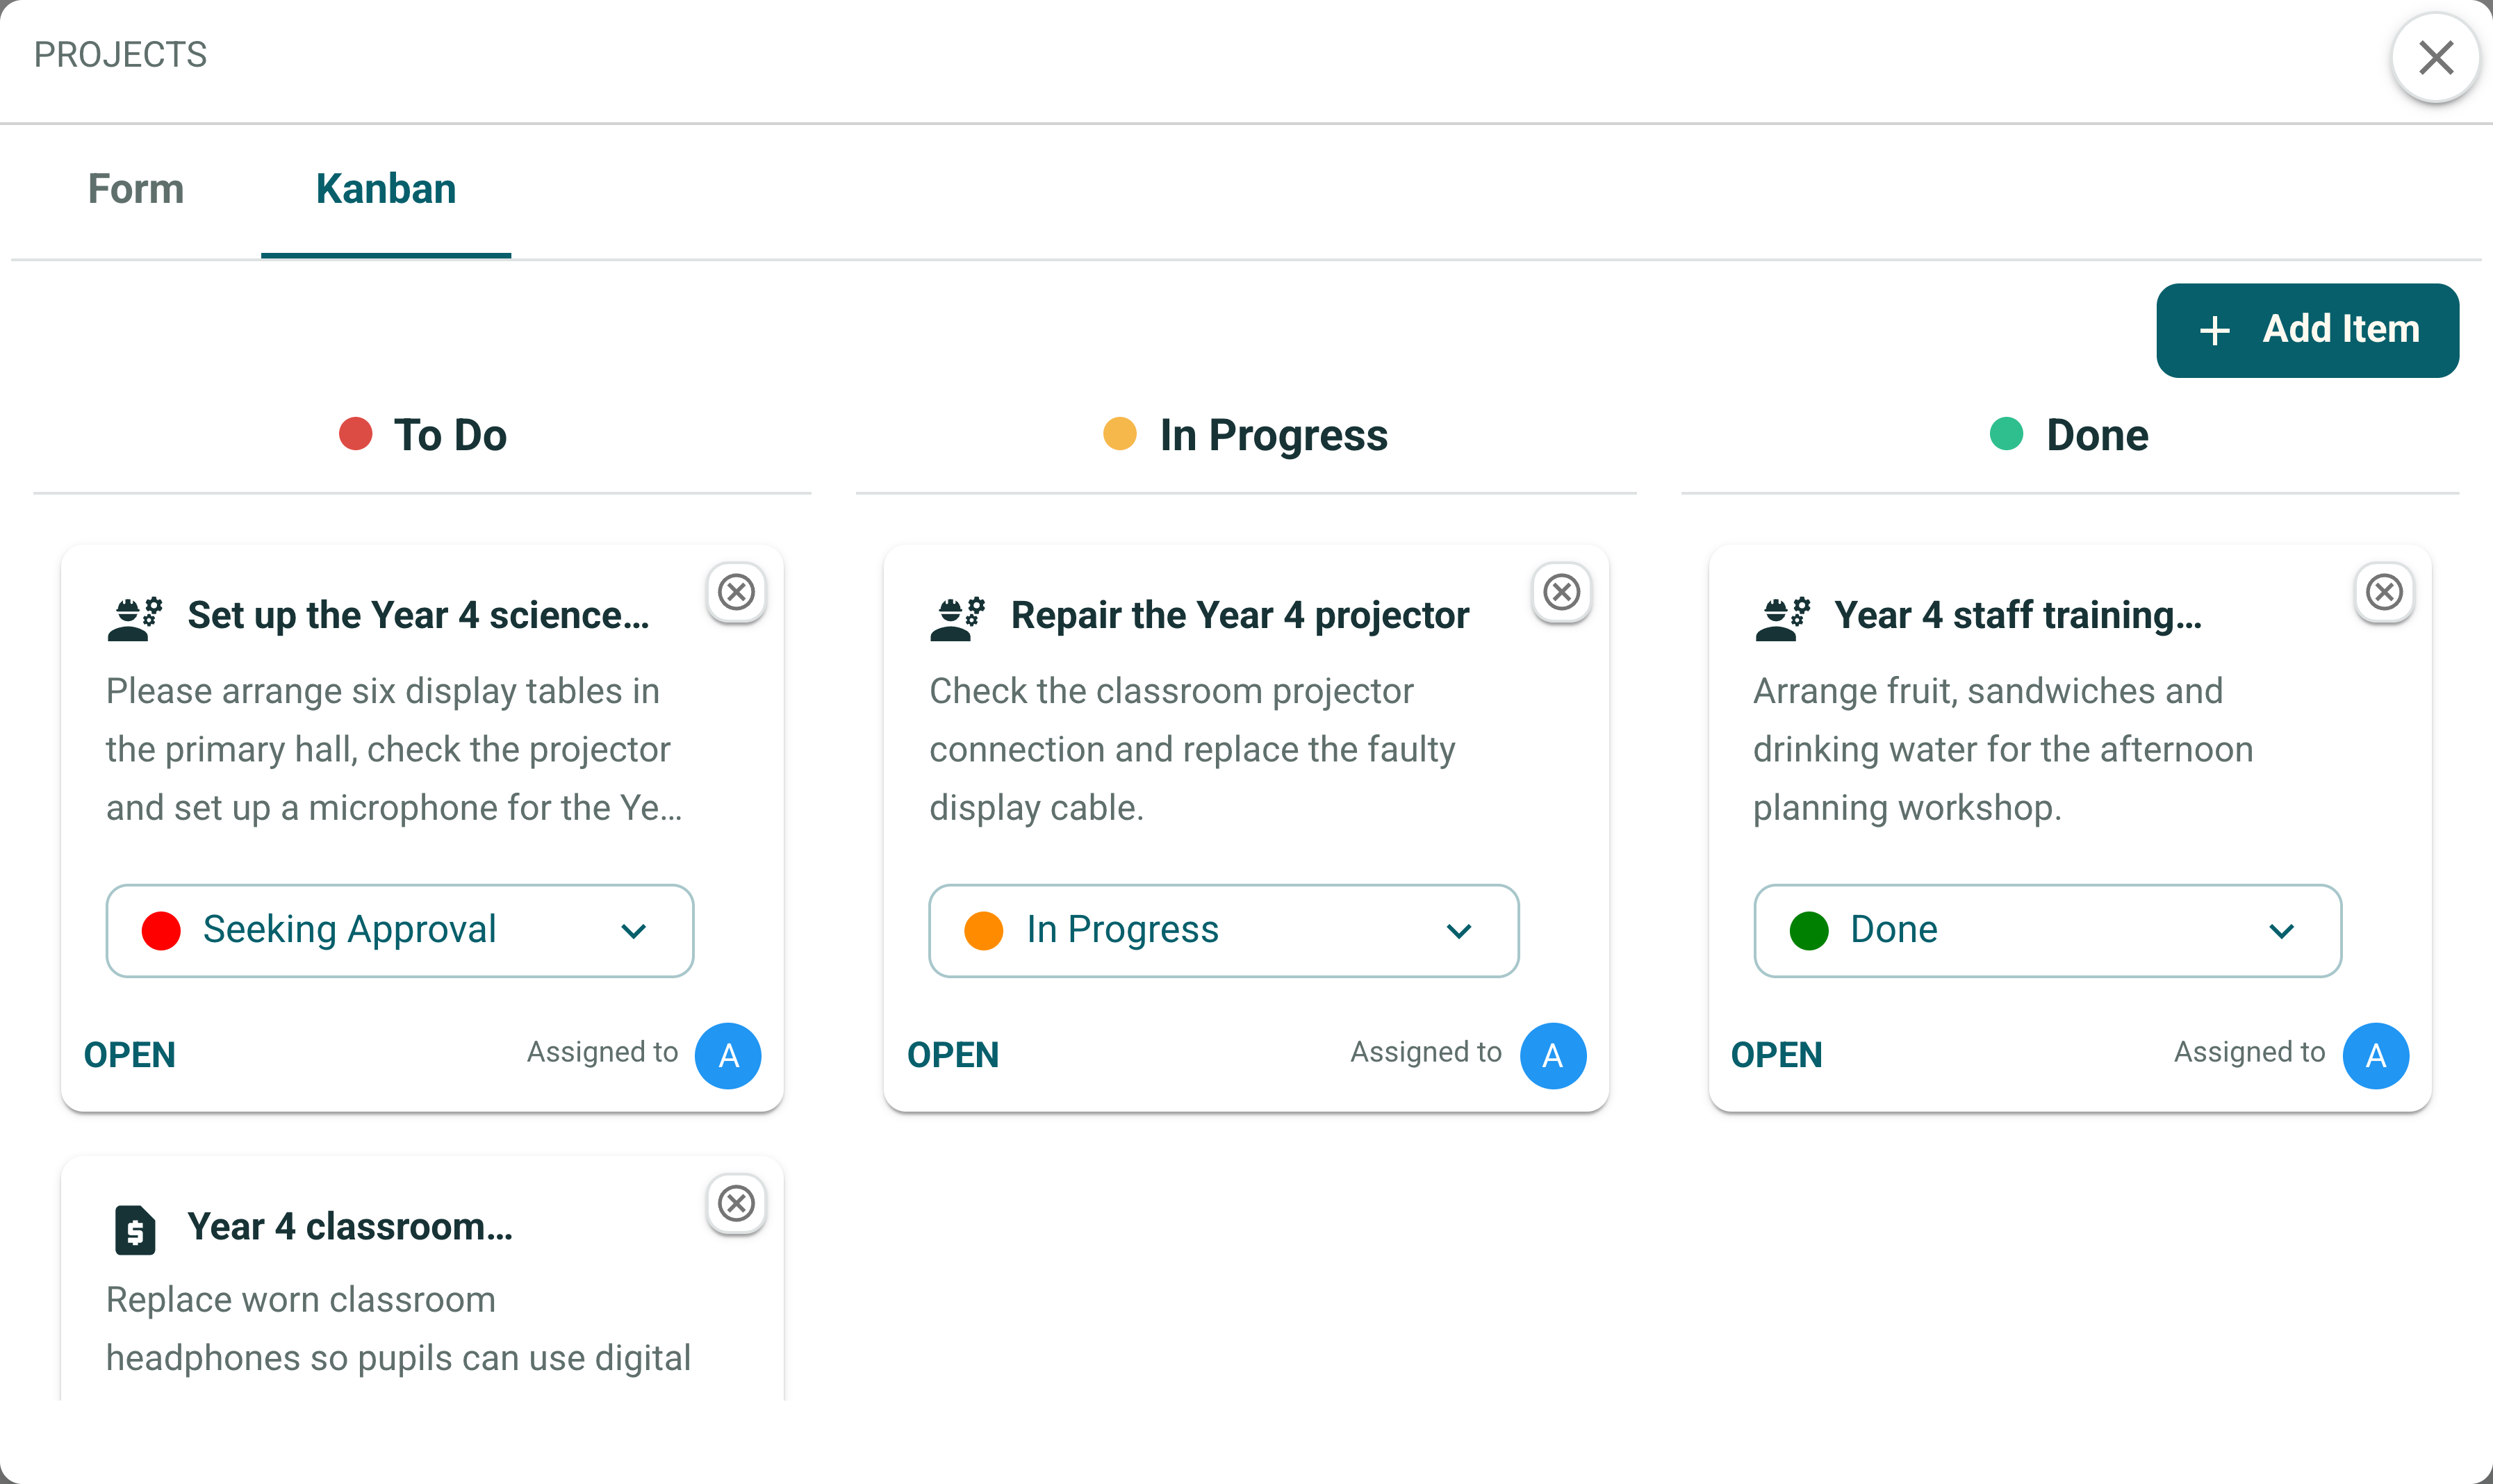Click the Add Item button
Viewport: 2493px width, 1484px height.
point(2307,330)
